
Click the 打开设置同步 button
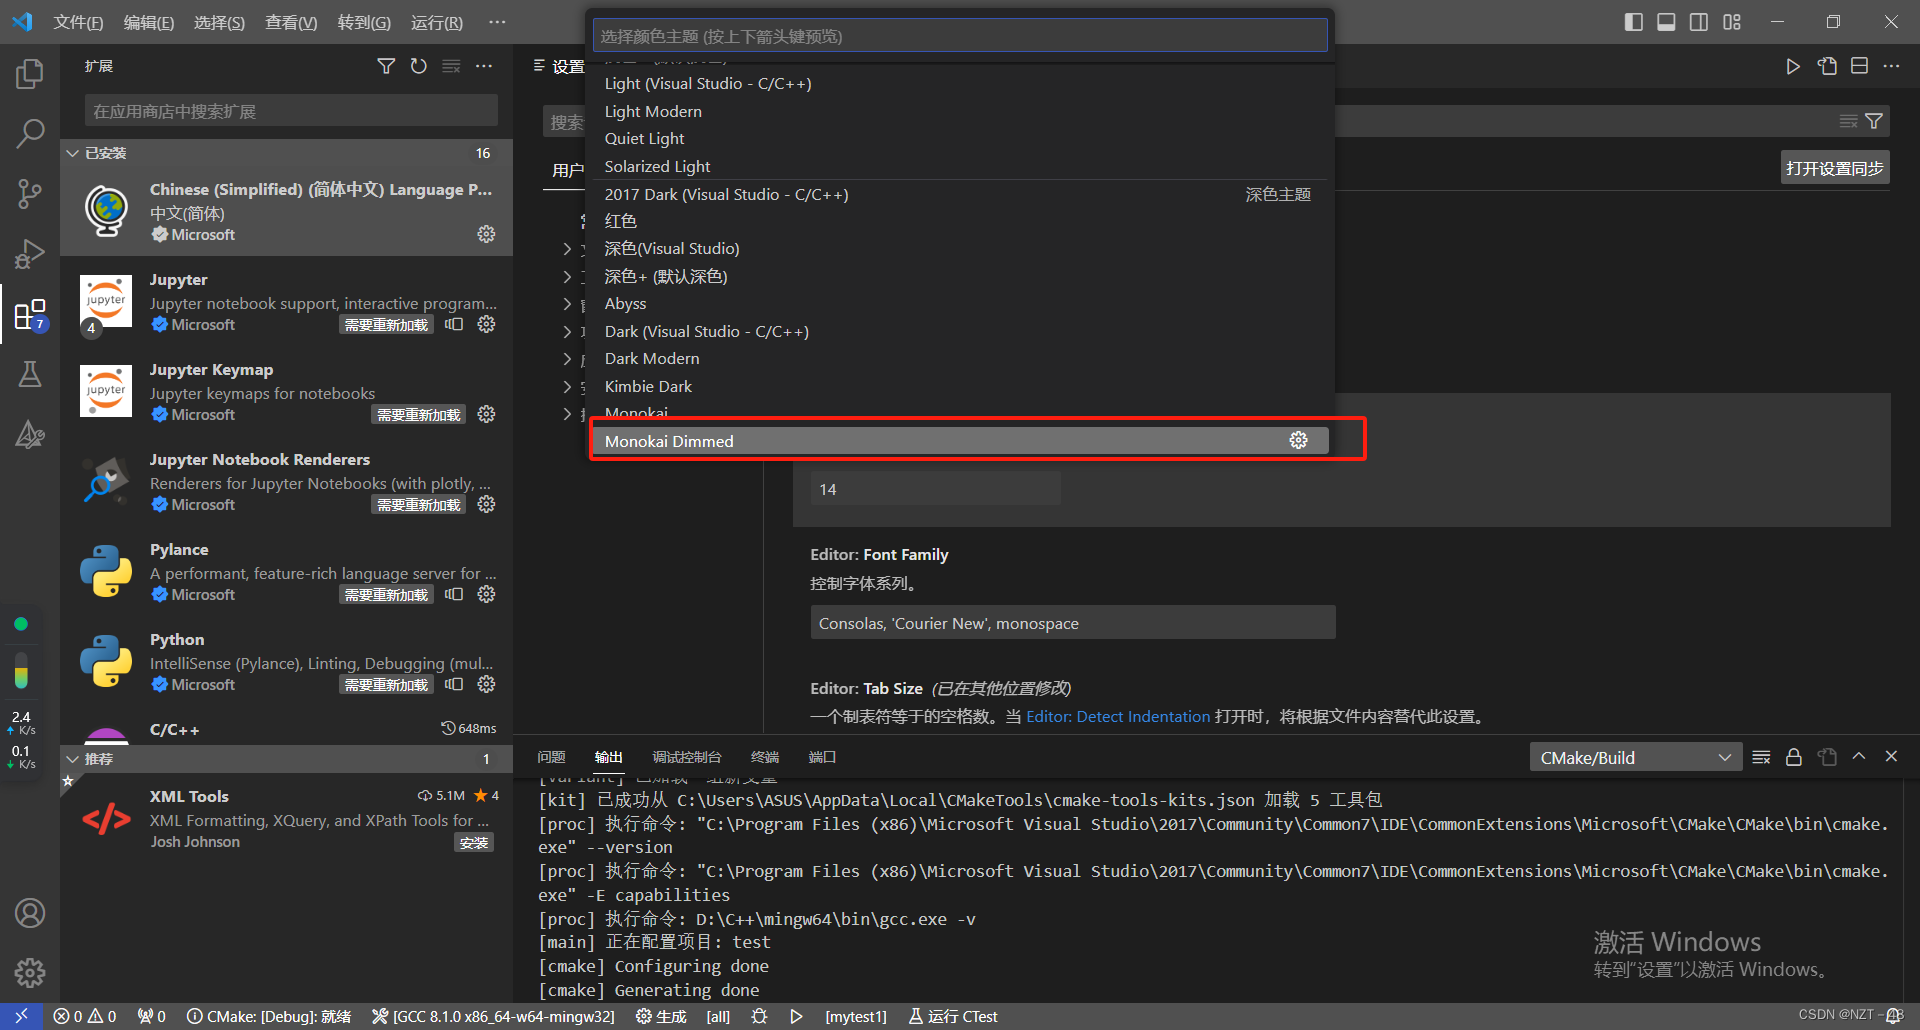[x=1835, y=168]
